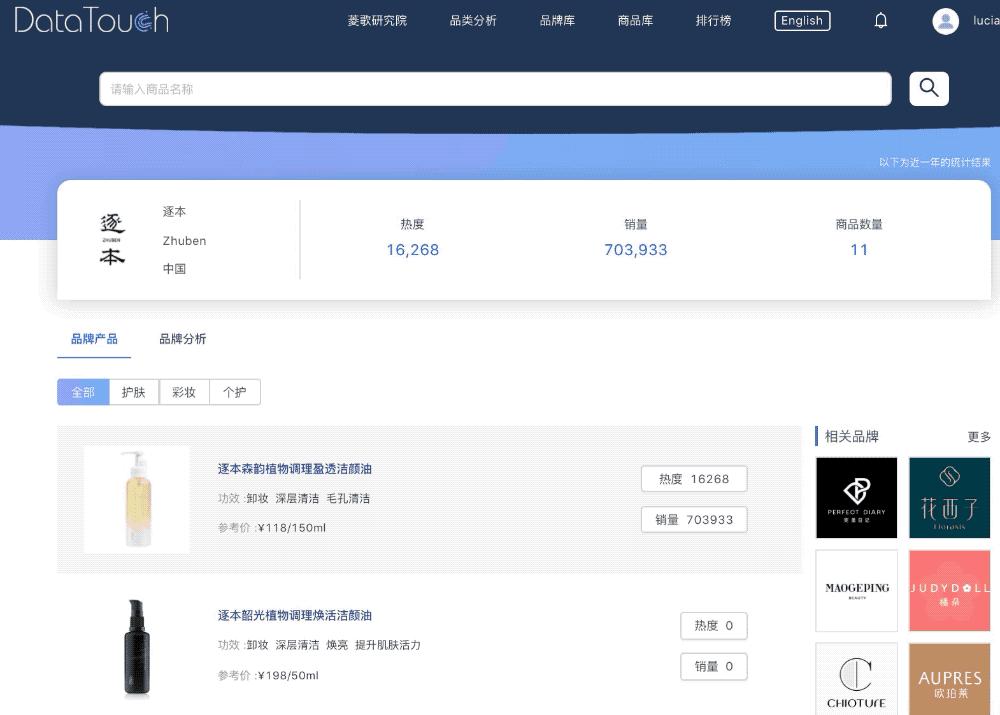This screenshot has width=1000, height=715.
Task: Click the MAOGEPING brand logo
Action: pyautogui.click(x=856, y=592)
